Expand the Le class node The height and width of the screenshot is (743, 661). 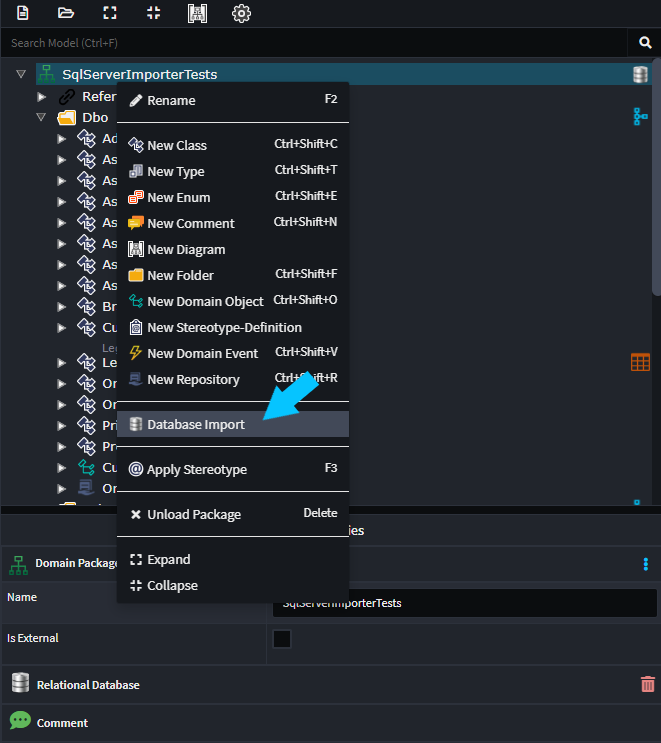pyautogui.click(x=62, y=363)
